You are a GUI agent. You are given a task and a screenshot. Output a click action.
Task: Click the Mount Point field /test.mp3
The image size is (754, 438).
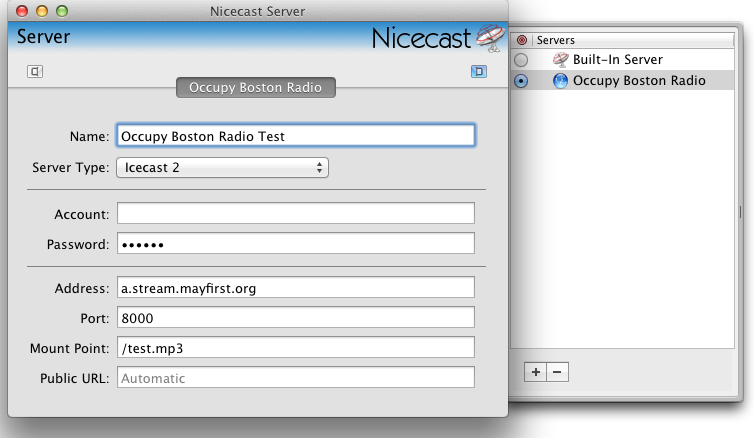click(x=296, y=348)
